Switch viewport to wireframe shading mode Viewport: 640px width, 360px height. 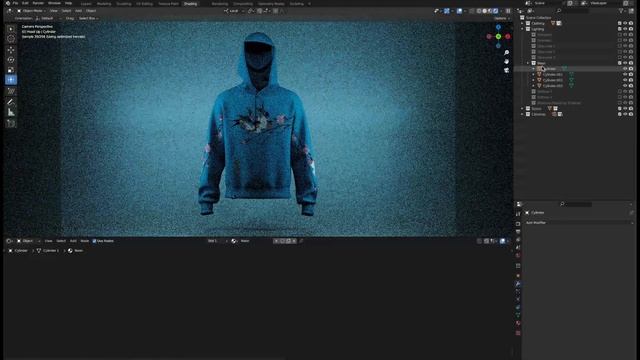click(479, 11)
